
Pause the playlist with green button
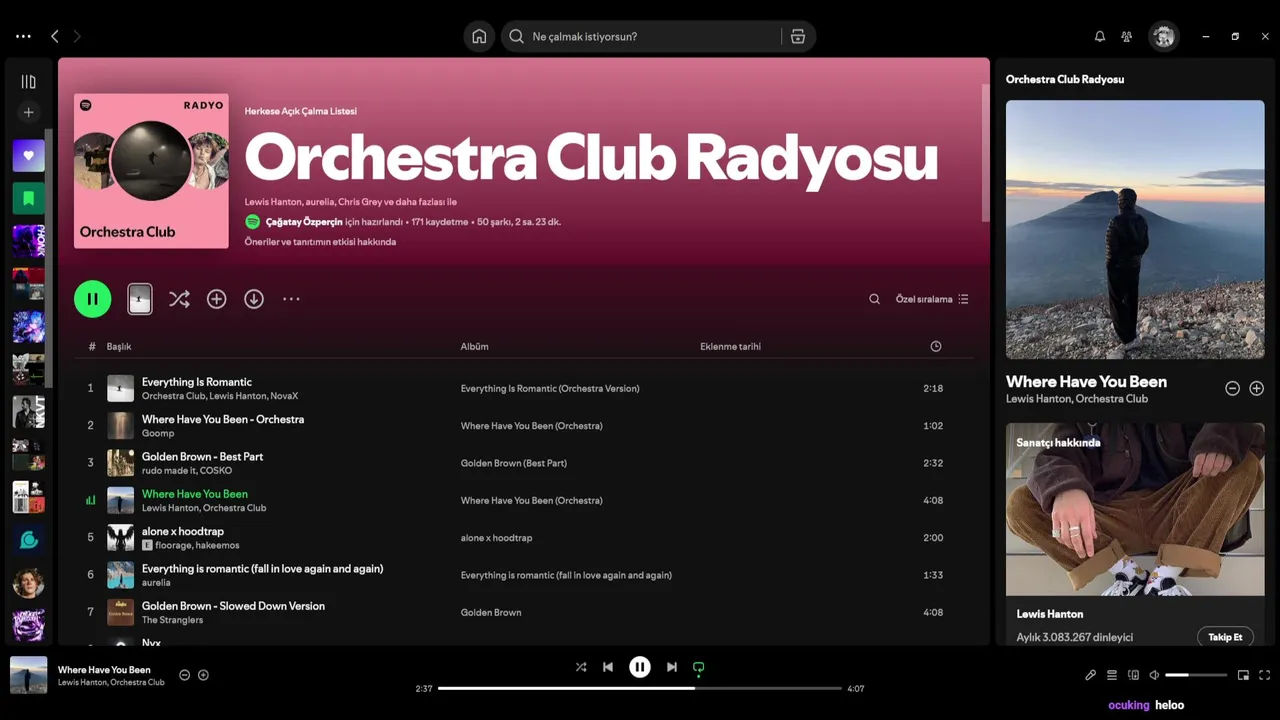click(x=92, y=299)
